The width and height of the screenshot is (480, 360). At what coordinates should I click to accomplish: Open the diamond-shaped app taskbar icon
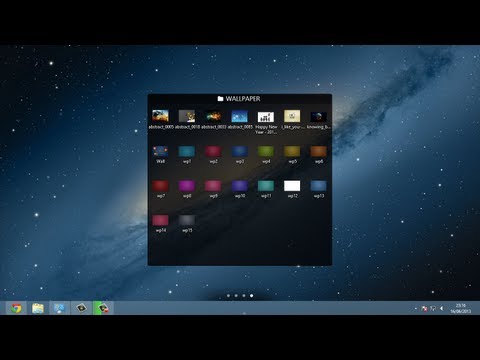pyautogui.click(x=81, y=308)
